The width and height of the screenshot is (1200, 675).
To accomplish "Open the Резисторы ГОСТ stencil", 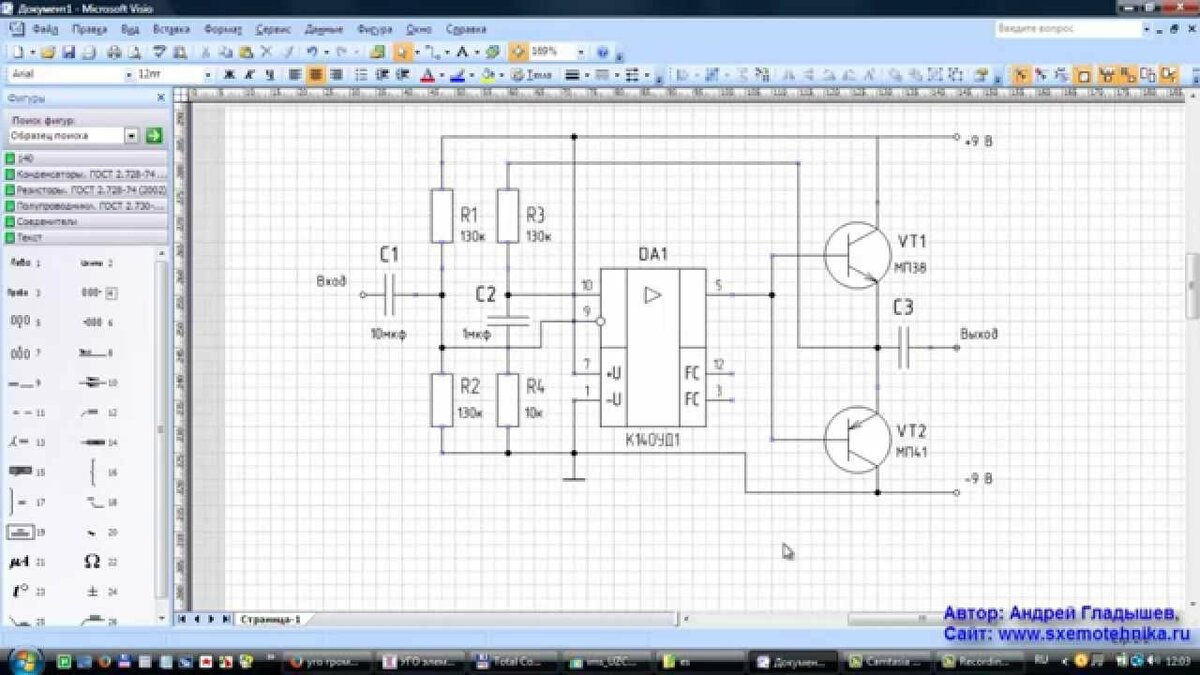I will pos(84,189).
